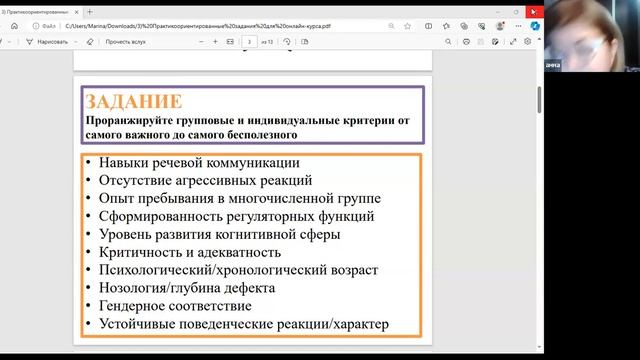Select the Практикоориентированные browser tab
This screenshot has width=640, height=360.
coord(36,12)
